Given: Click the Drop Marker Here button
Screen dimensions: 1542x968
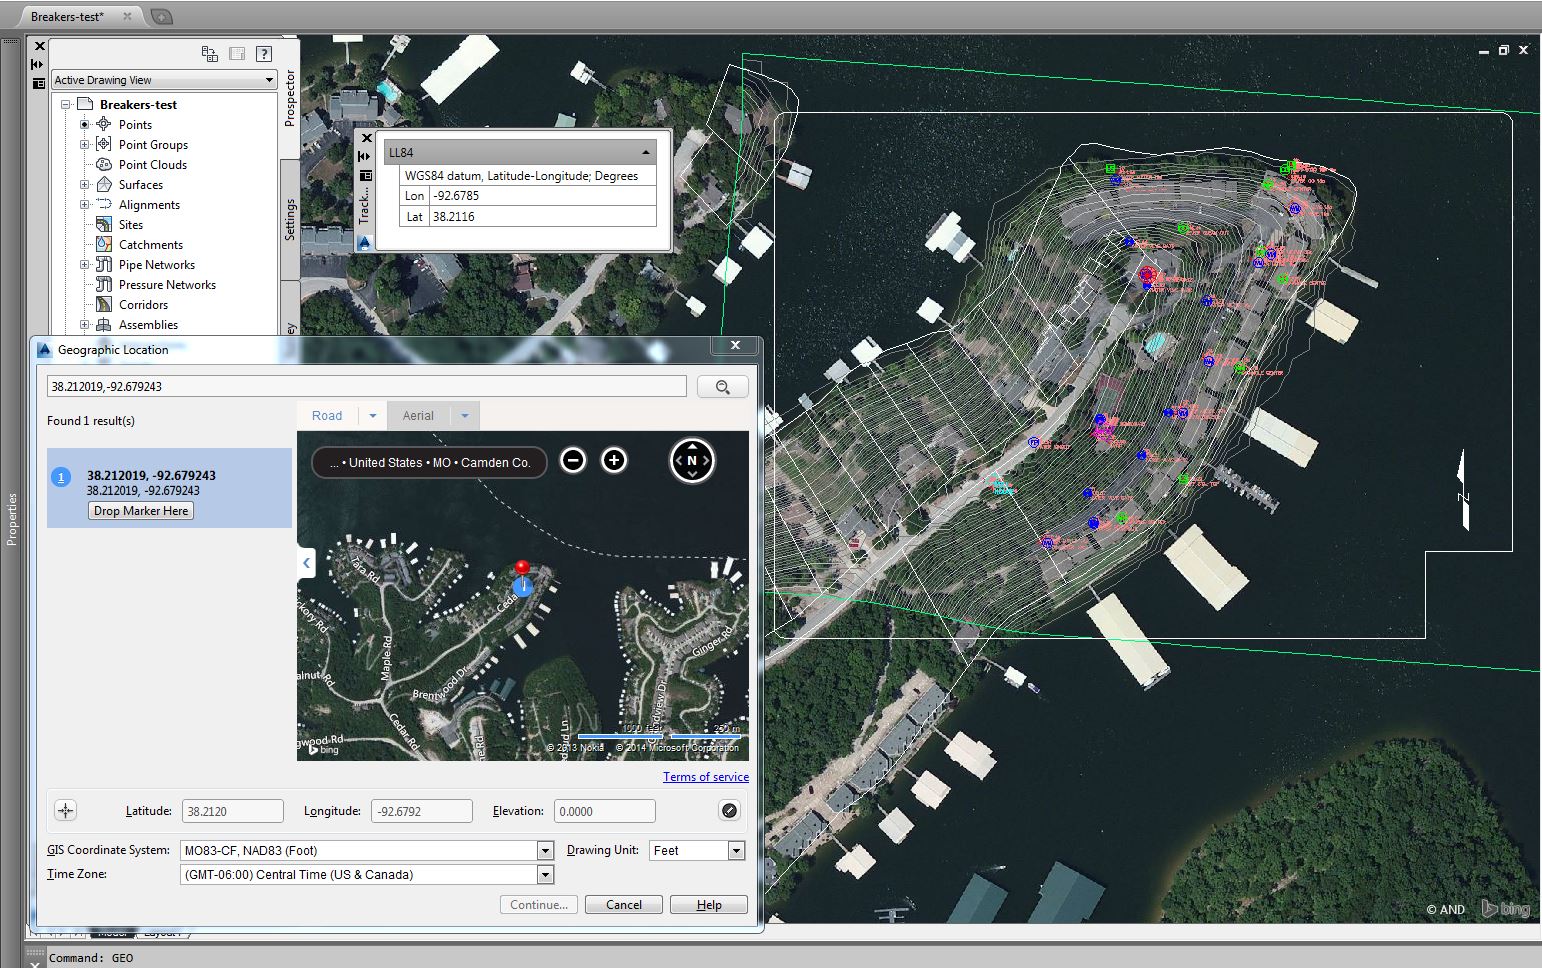Looking at the screenshot, I should (x=141, y=511).
